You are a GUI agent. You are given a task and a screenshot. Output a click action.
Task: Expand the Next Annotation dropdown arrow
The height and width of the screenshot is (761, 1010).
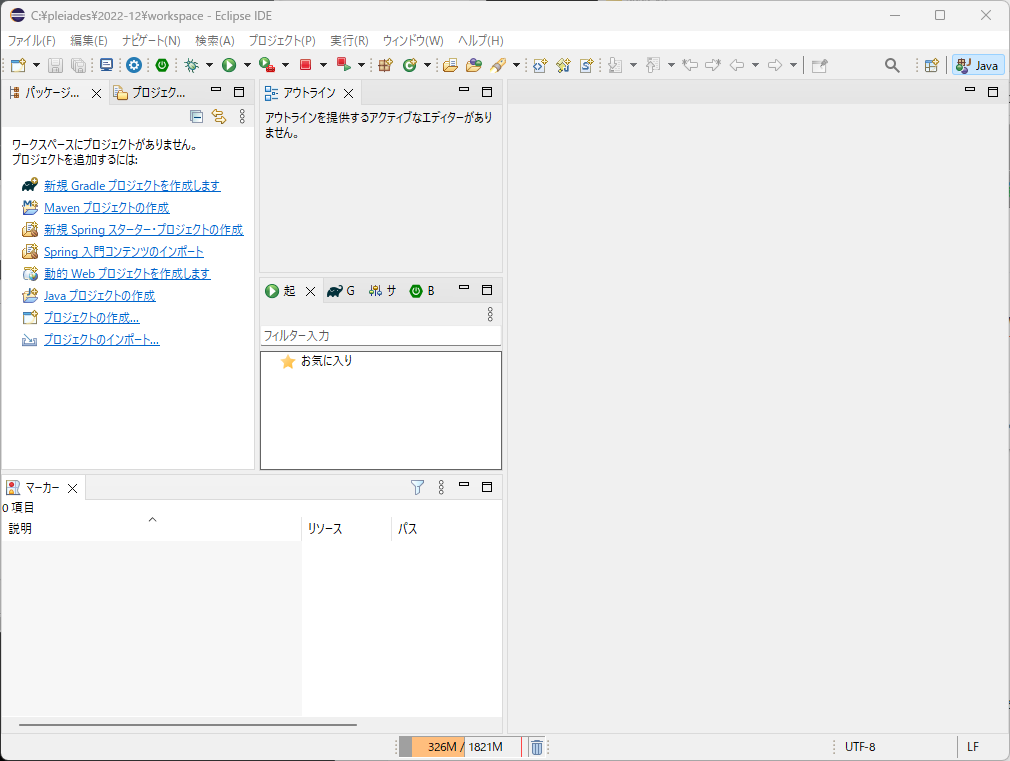(633, 65)
